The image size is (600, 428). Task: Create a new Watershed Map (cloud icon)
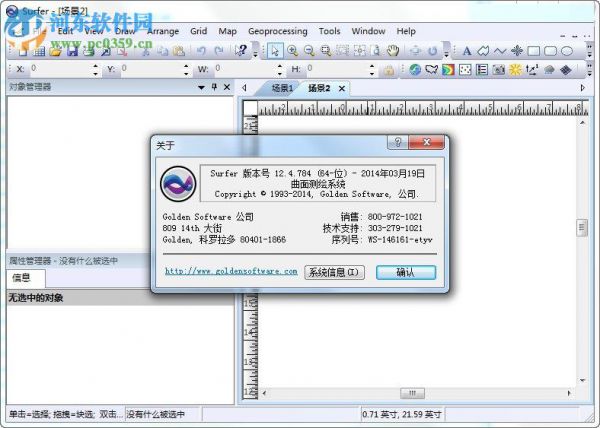pos(549,70)
